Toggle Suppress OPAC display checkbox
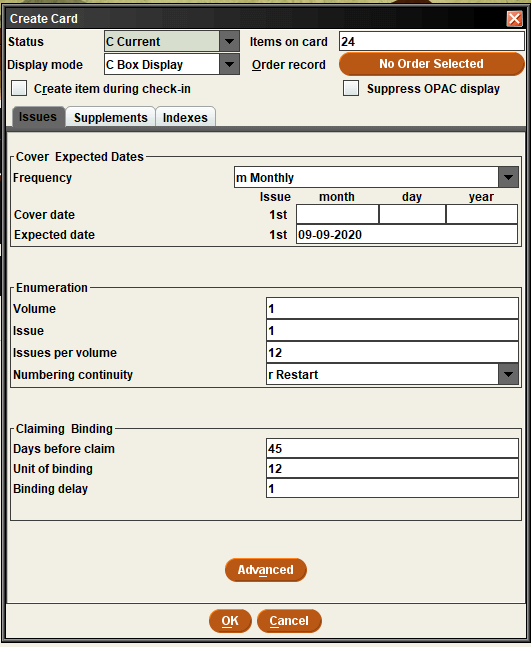The image size is (531, 647). point(351,88)
